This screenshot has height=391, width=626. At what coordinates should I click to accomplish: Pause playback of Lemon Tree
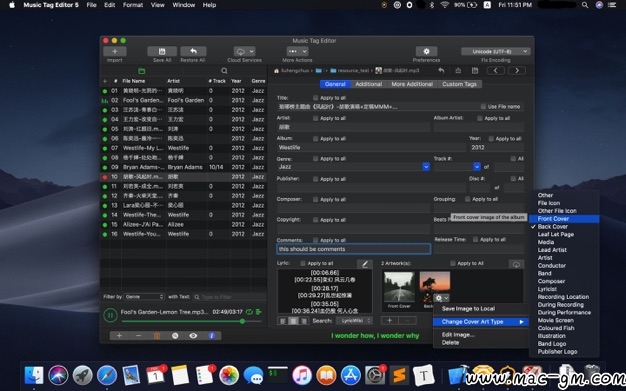(110, 315)
